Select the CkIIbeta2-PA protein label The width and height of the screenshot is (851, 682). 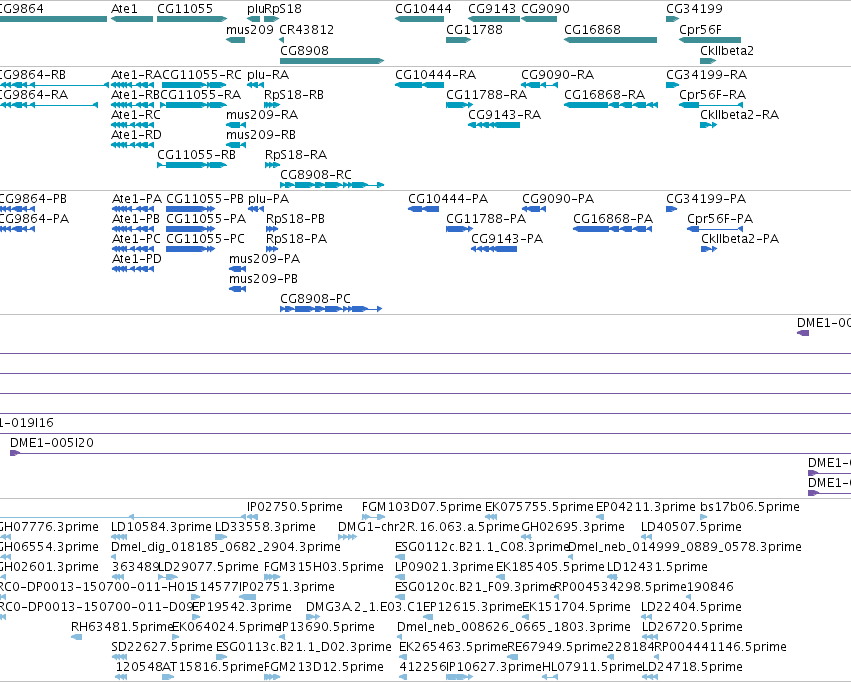(740, 239)
